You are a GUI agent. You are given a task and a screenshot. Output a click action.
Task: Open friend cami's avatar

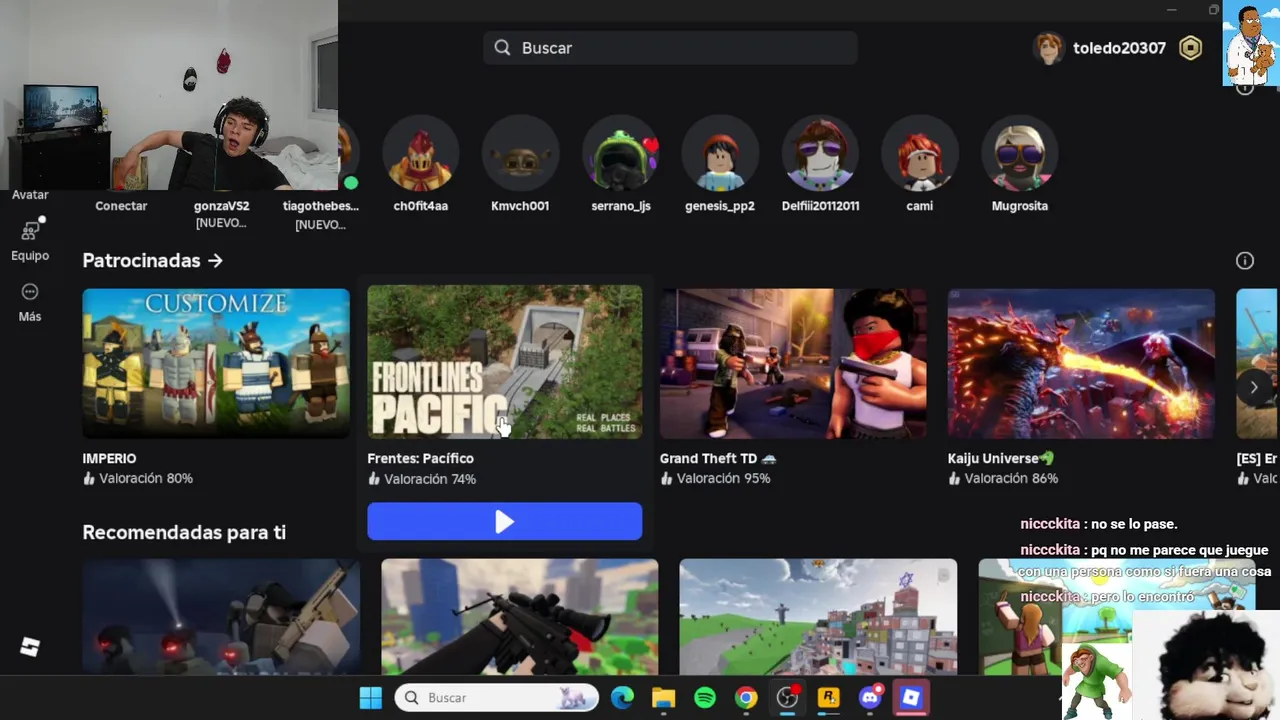pos(920,153)
